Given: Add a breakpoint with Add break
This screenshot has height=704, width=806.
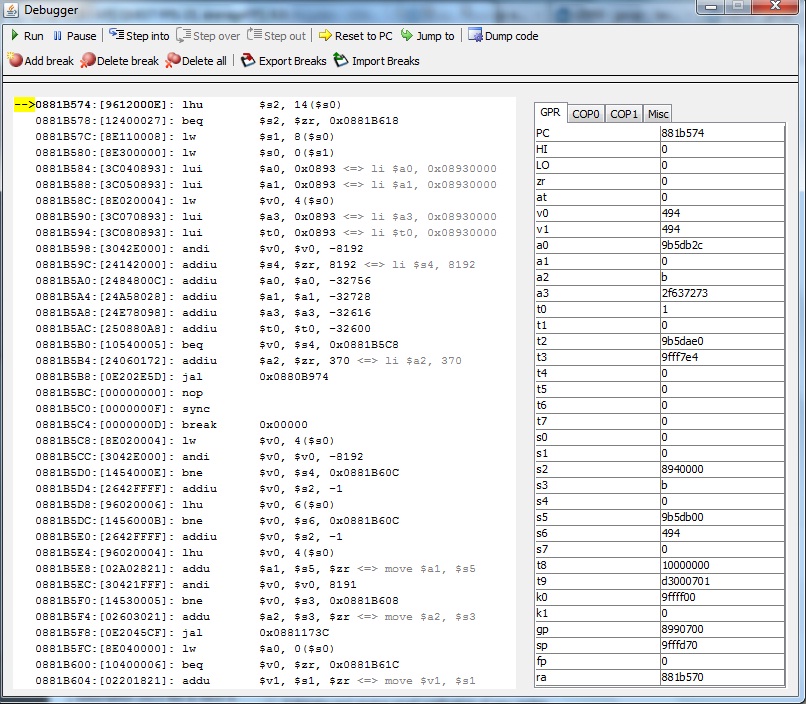Looking at the screenshot, I should pos(40,61).
